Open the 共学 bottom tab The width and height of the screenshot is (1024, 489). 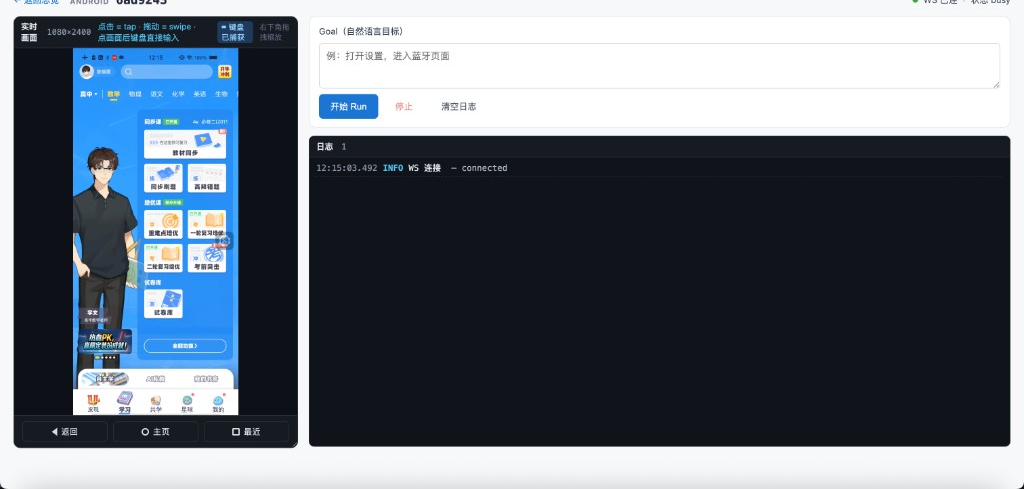[155, 403]
